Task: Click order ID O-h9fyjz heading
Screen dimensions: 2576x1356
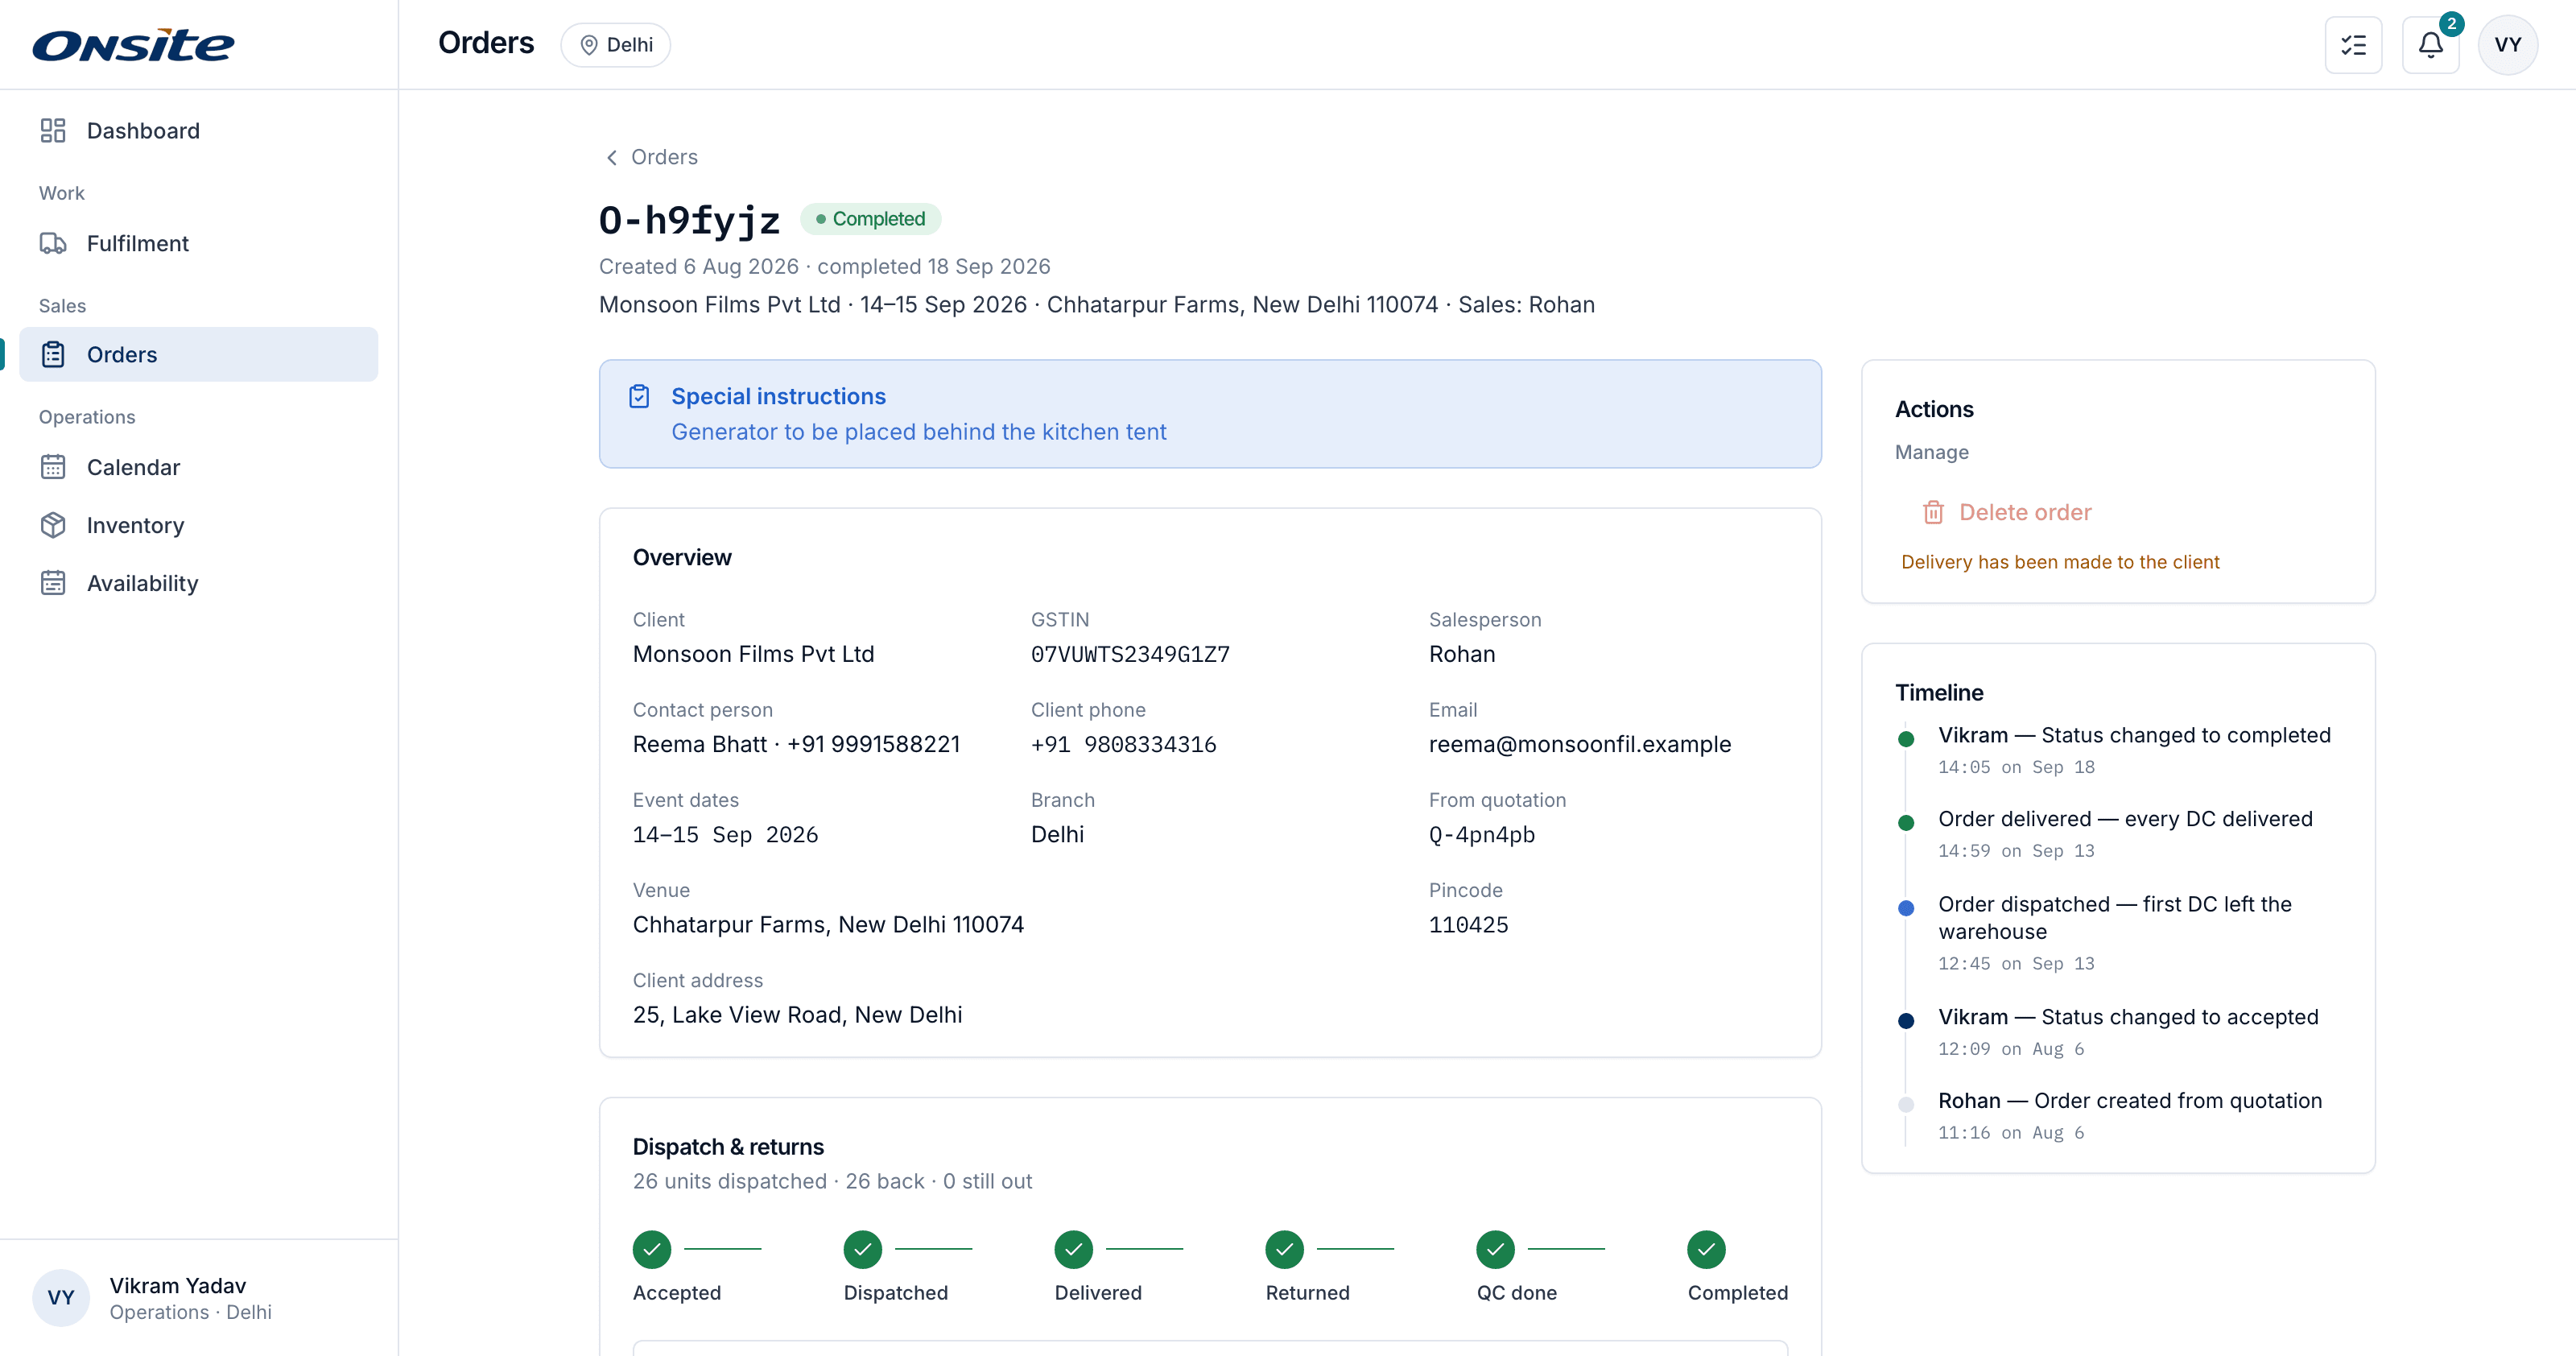Action: [689, 220]
